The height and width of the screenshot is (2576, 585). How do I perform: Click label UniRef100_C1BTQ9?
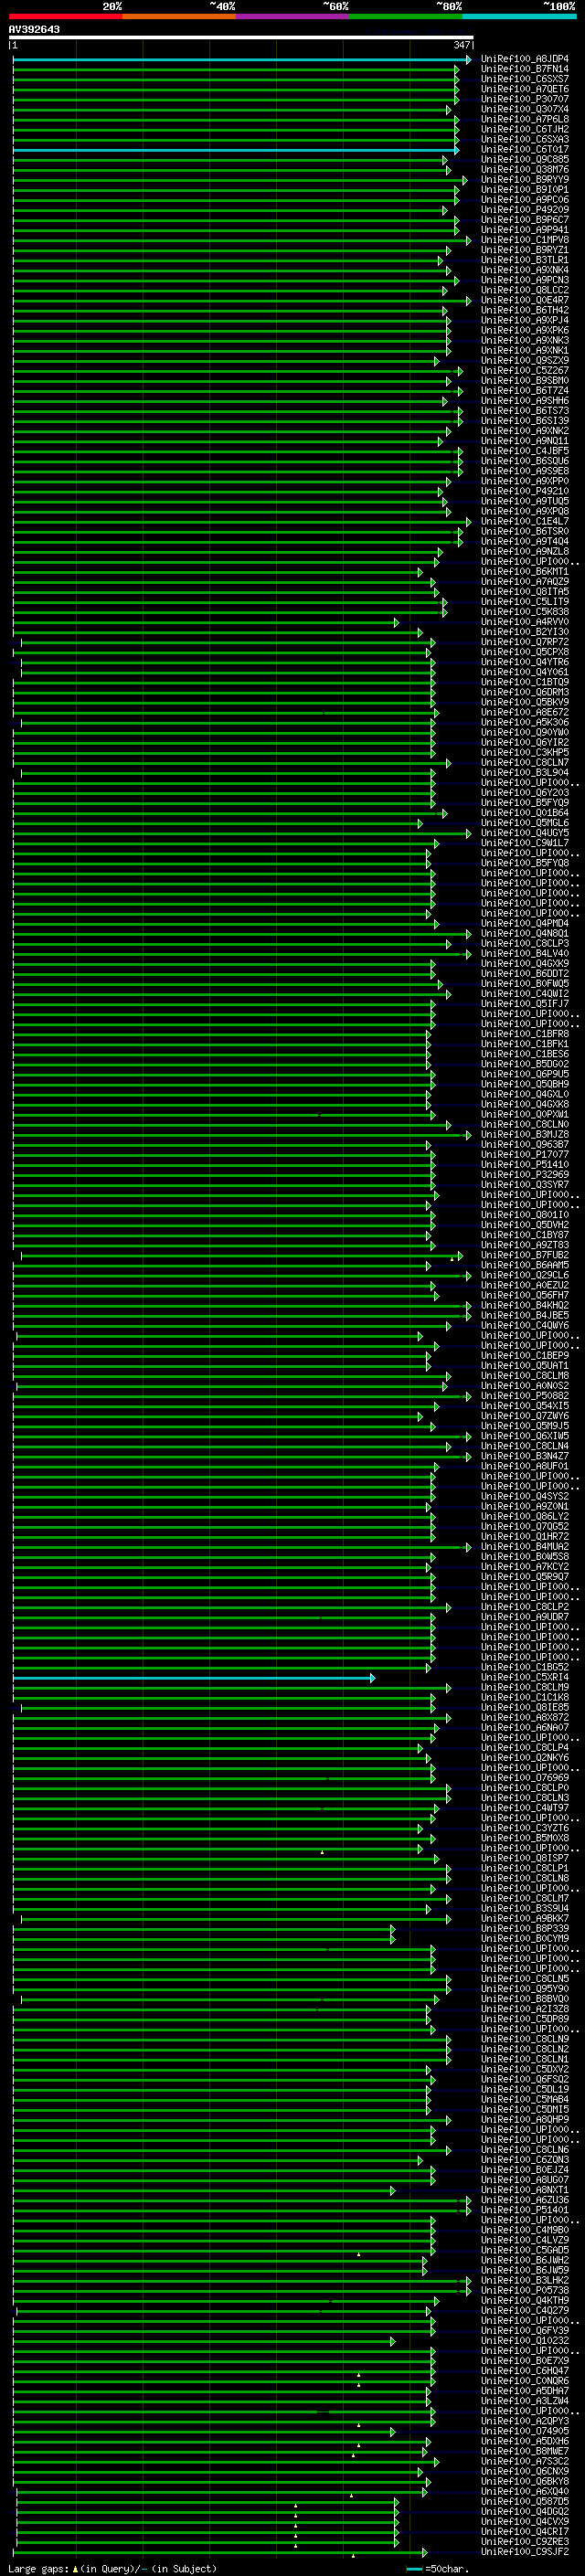click(524, 682)
